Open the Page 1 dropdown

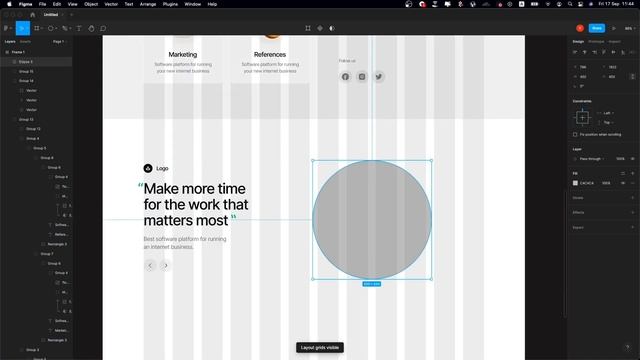(x=60, y=42)
